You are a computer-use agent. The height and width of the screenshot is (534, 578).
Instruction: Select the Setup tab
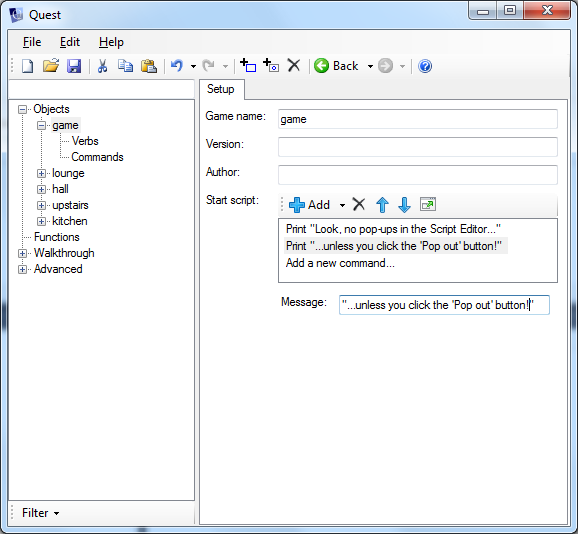(x=221, y=89)
